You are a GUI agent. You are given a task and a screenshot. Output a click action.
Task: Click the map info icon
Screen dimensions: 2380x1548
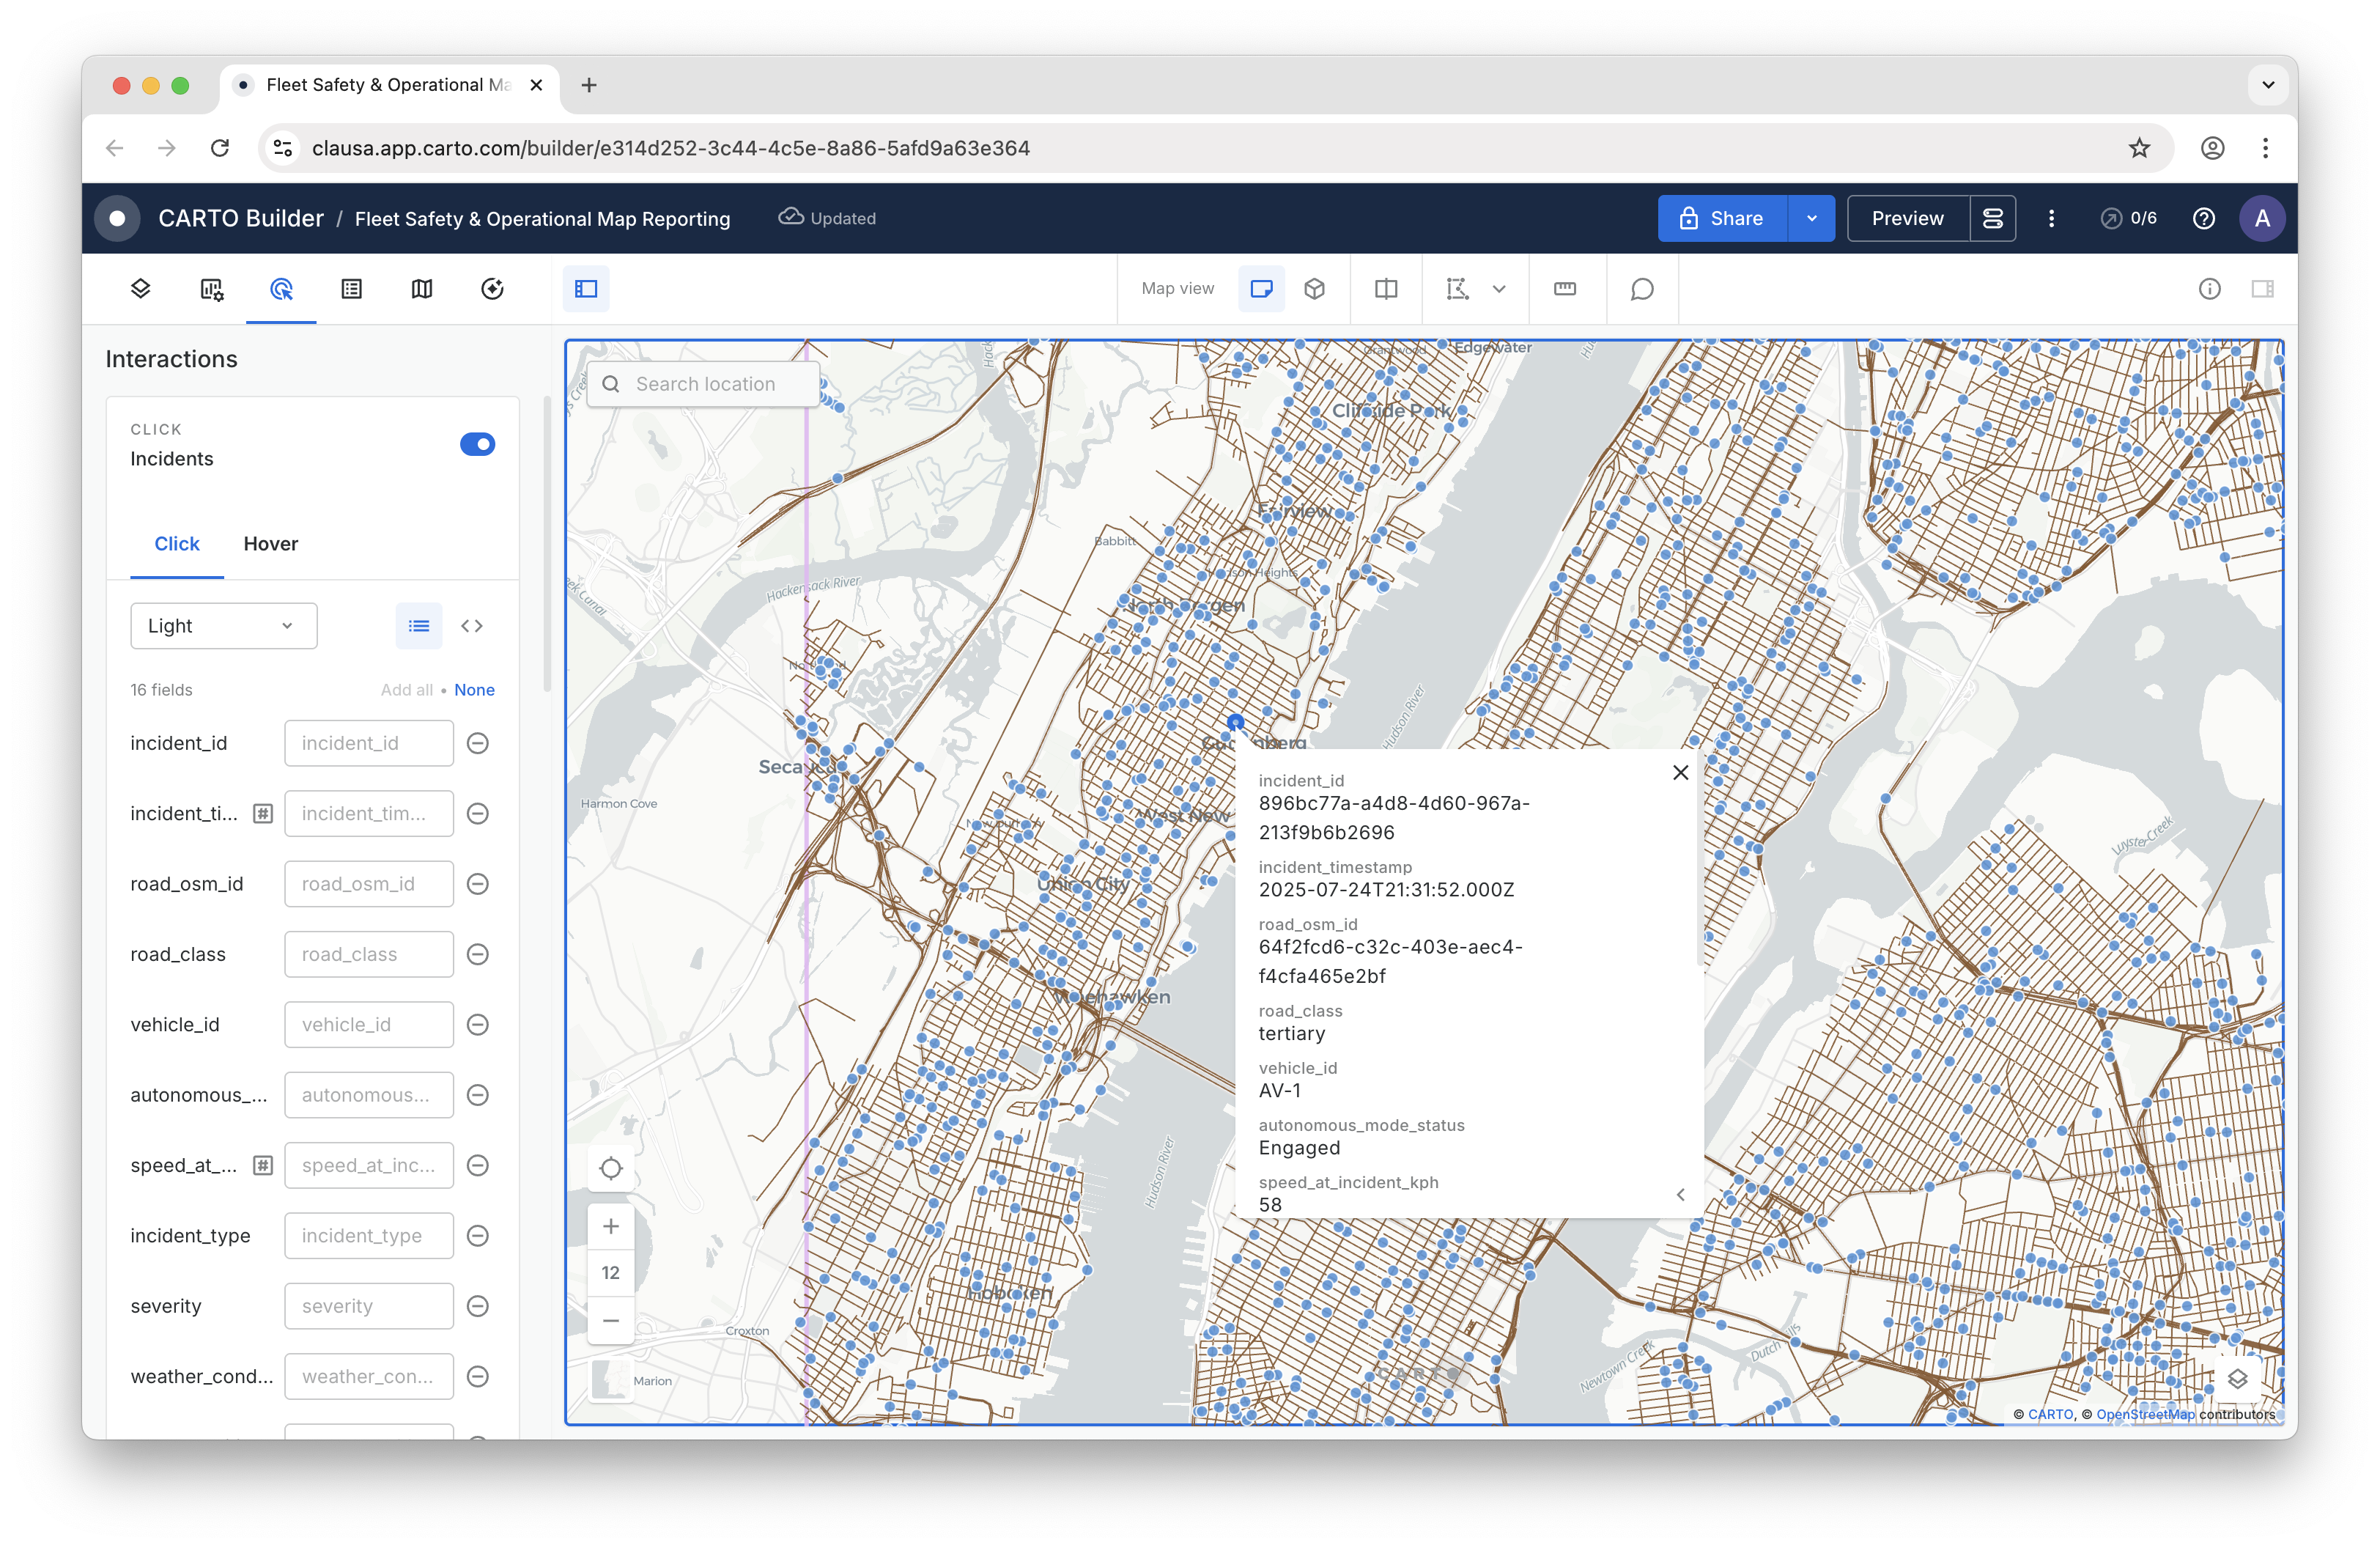pos(2209,289)
